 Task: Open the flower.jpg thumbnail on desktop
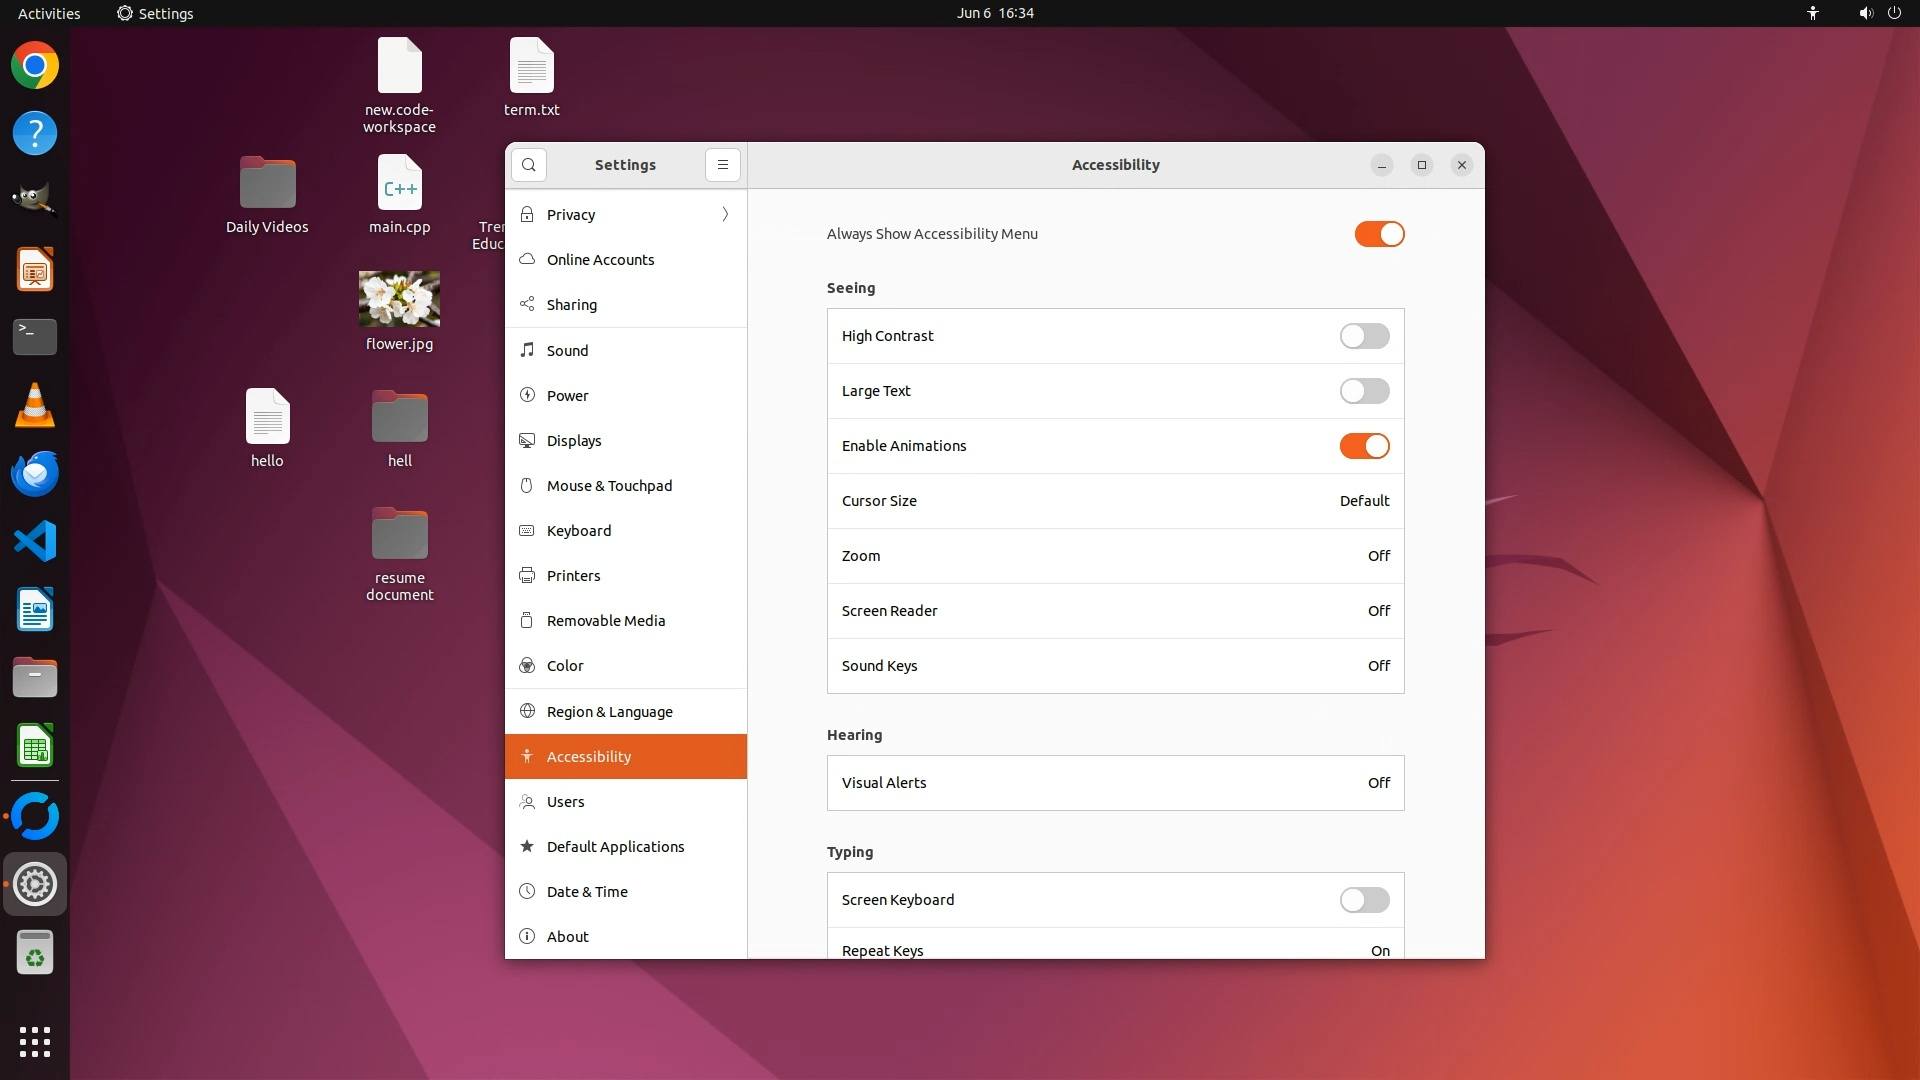[399, 299]
